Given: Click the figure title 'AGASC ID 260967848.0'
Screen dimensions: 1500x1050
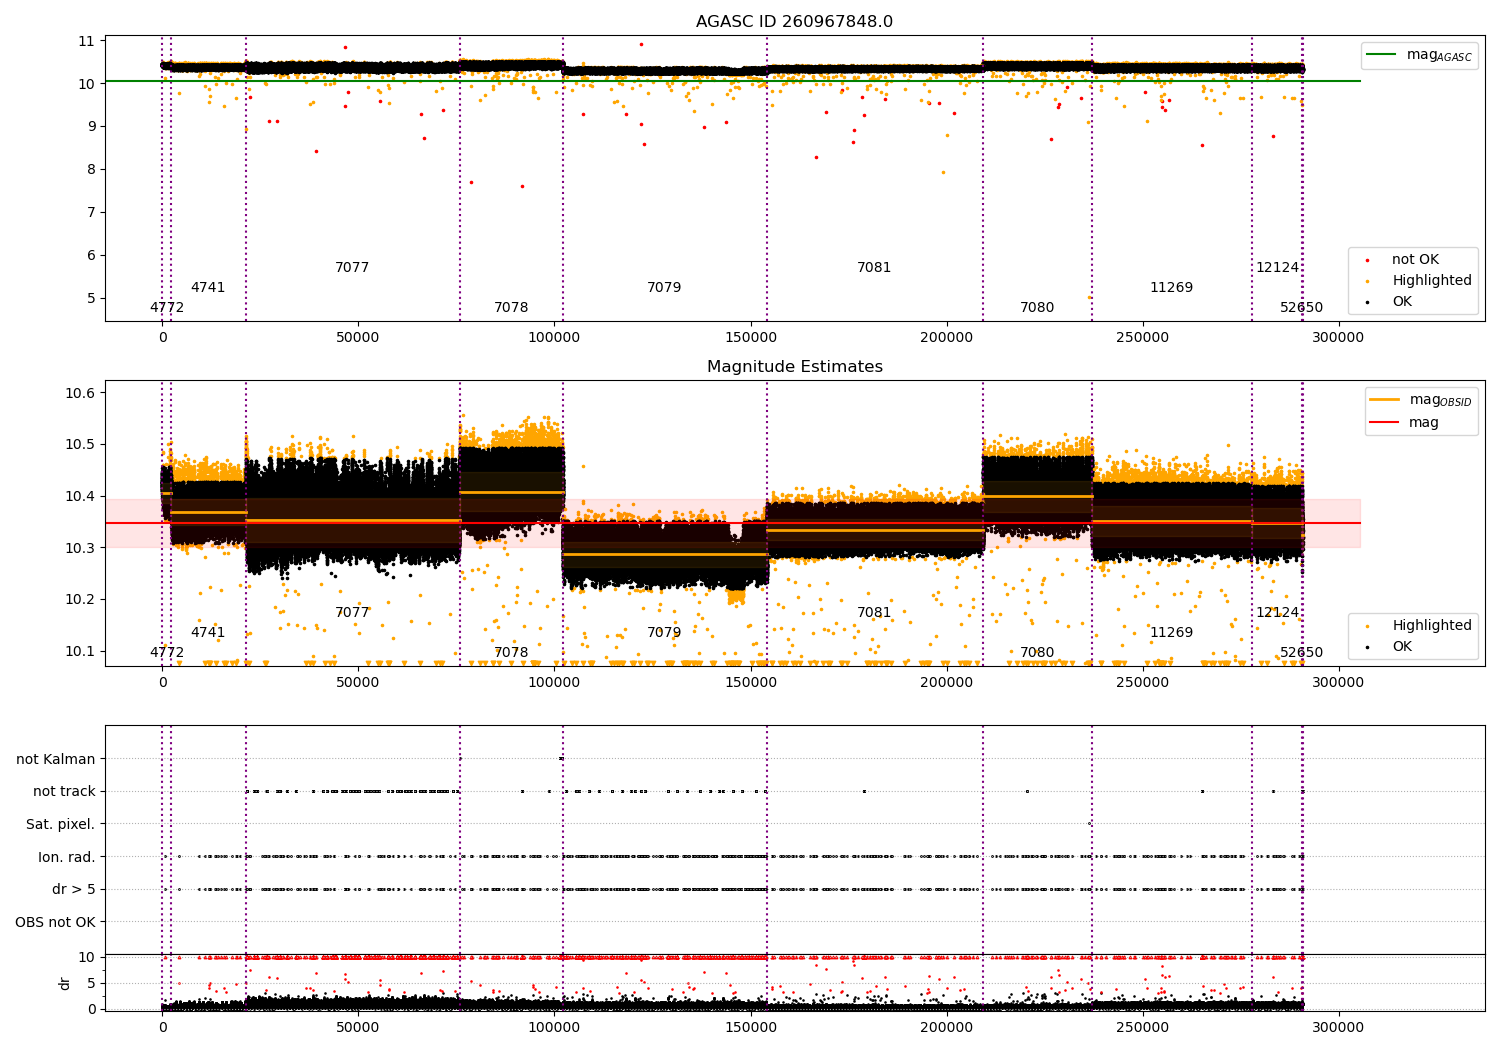Looking at the screenshot, I should tap(794, 22).
